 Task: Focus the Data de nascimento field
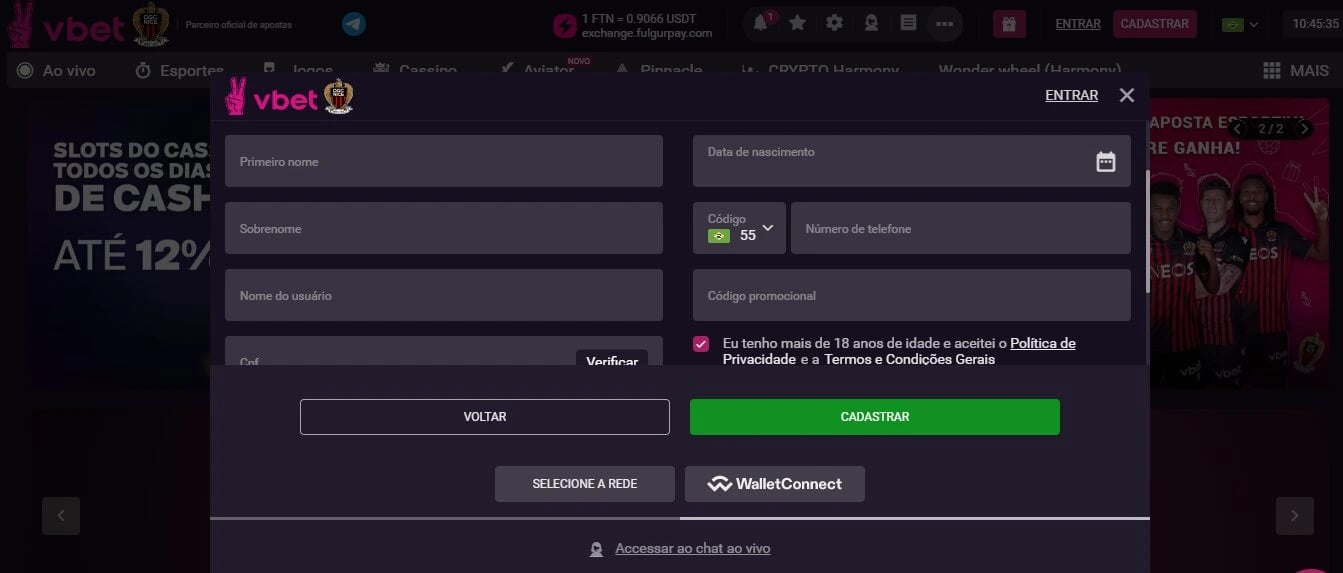pos(912,161)
